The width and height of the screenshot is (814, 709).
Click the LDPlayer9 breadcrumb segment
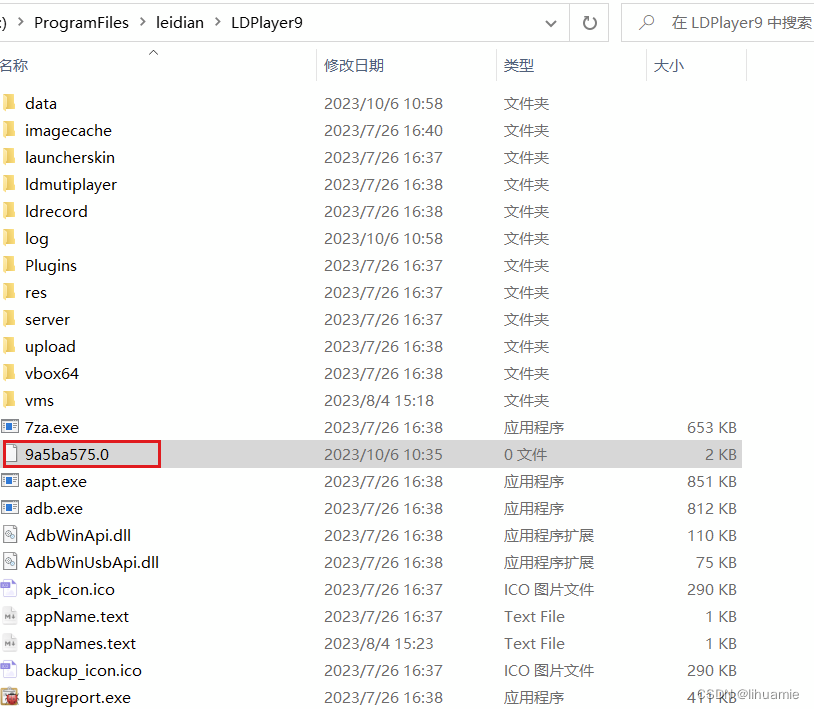click(267, 23)
